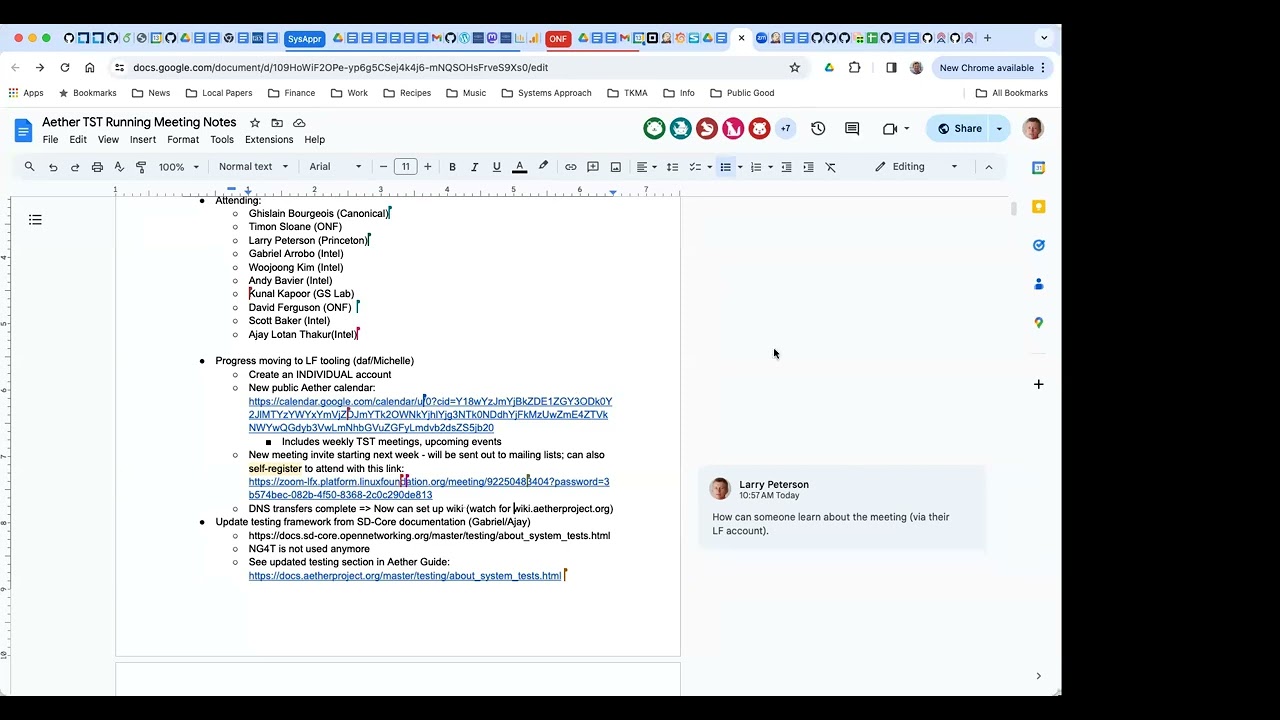Toggle the bulleted list
The width and height of the screenshot is (1280, 720).
726,167
